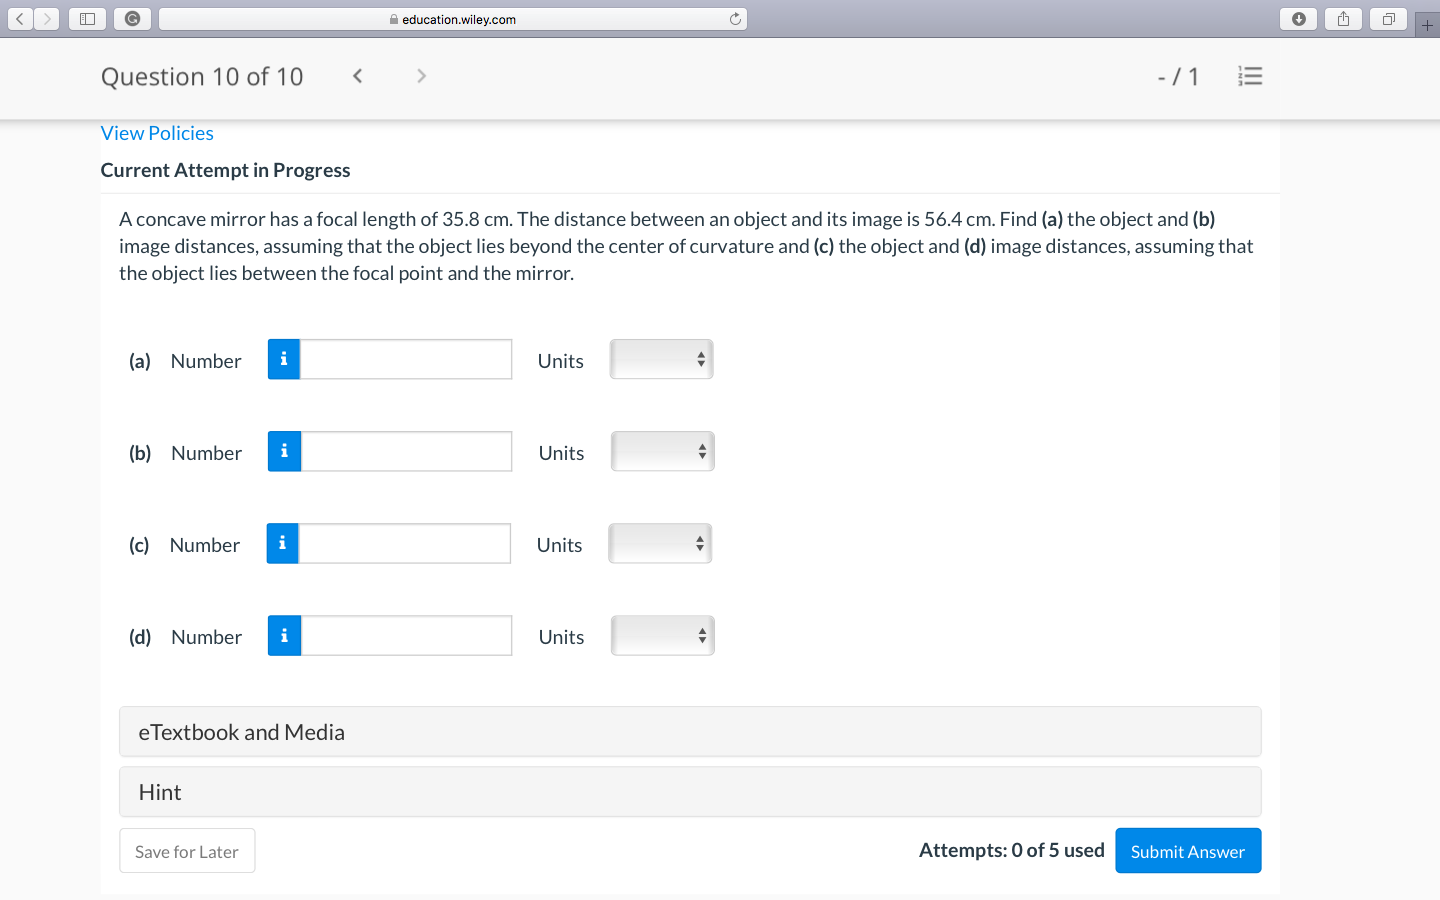Go to the previous question arrow
The width and height of the screenshot is (1440, 900).
pos(357,76)
